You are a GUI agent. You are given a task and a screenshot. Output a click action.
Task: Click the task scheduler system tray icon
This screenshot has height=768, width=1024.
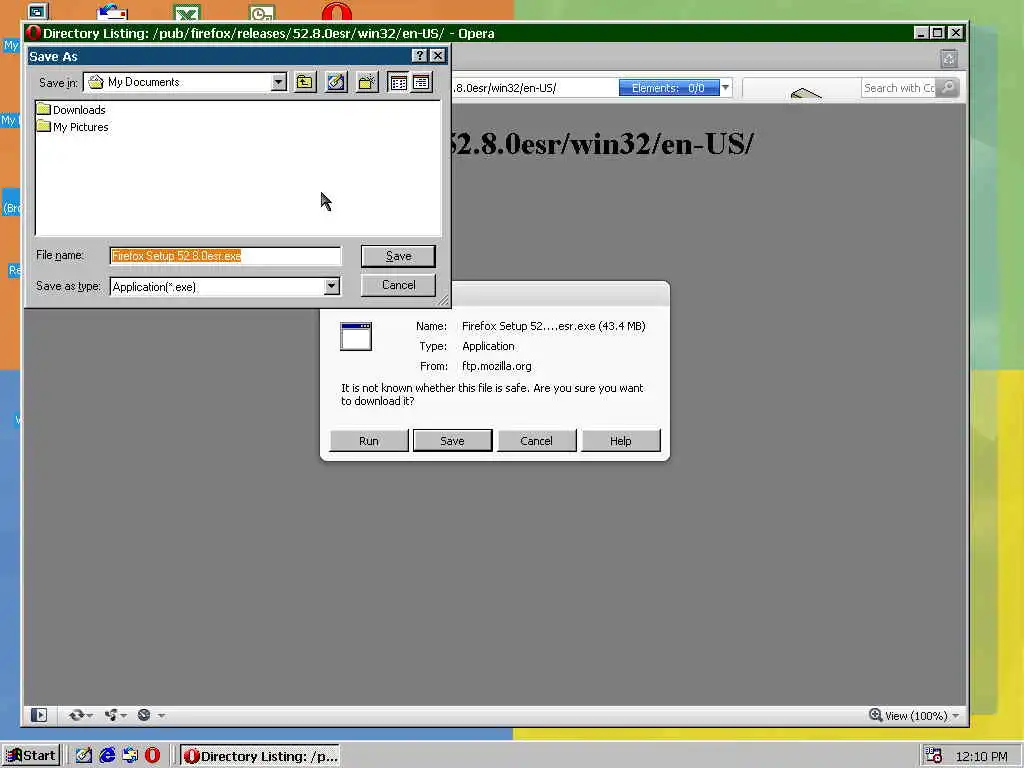[934, 756]
